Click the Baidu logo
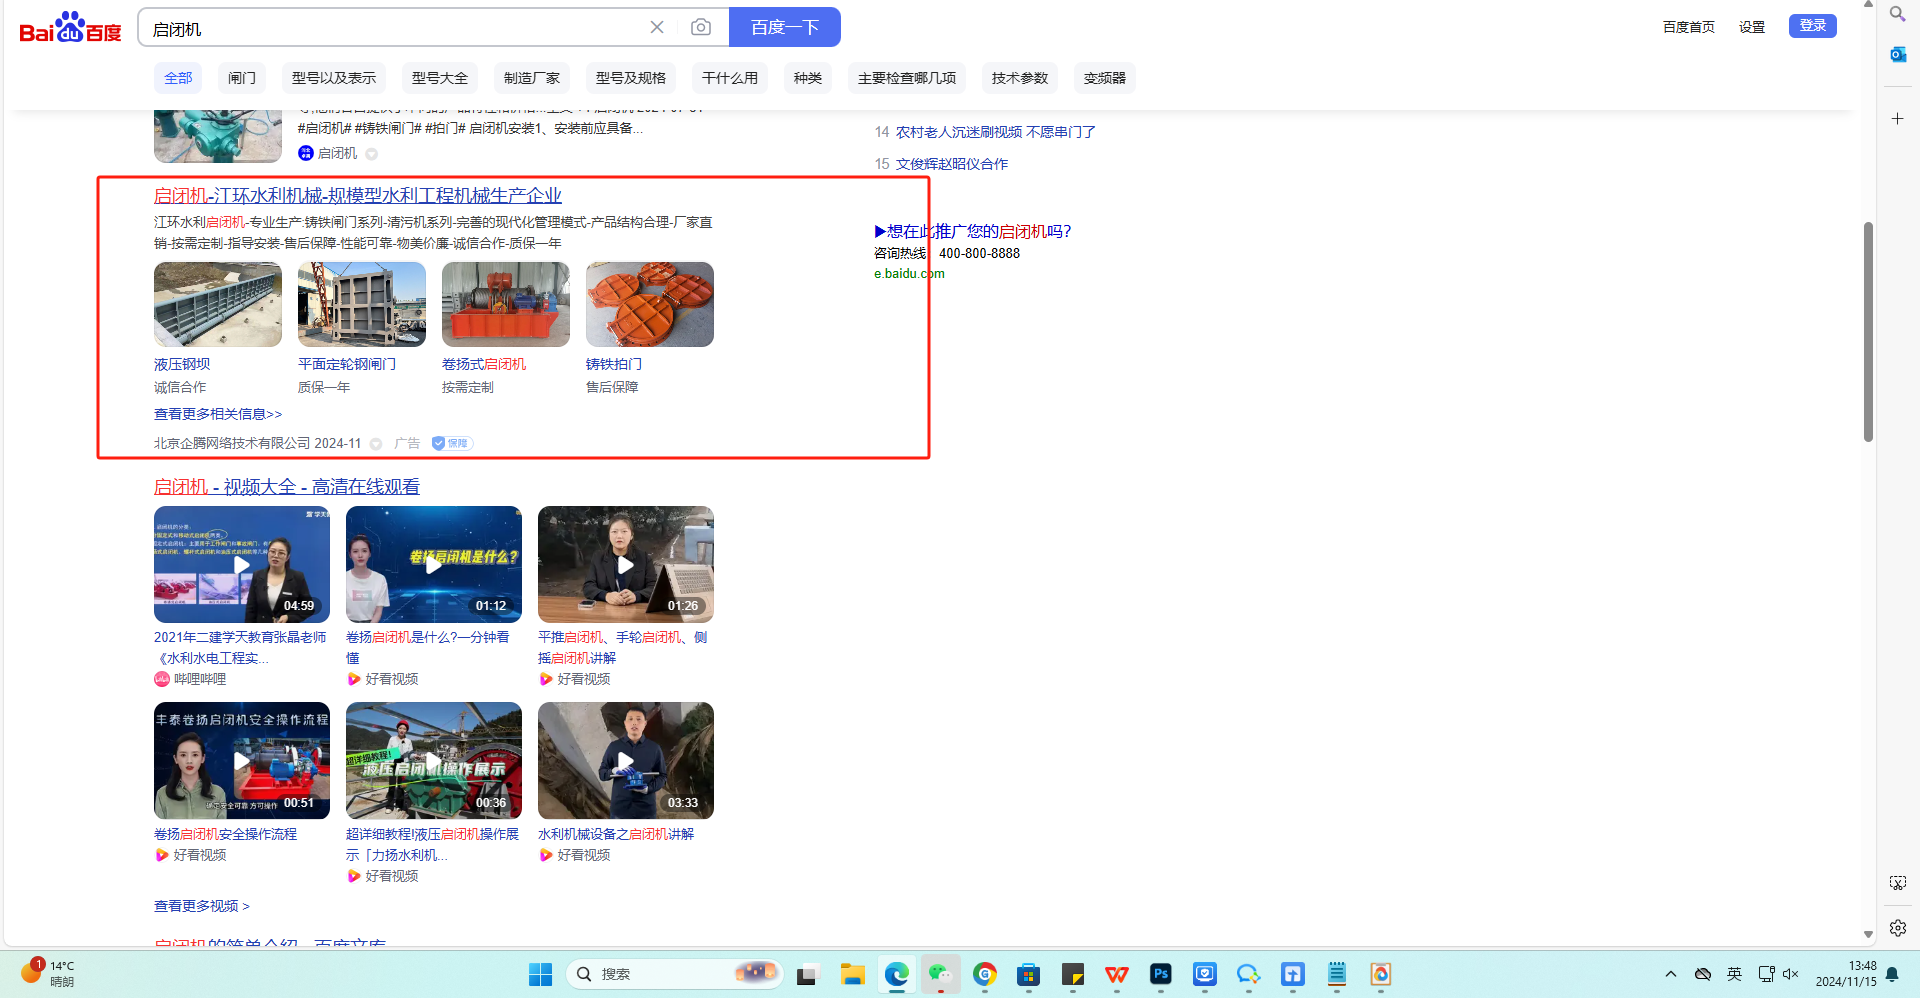 pyautogui.click(x=70, y=28)
